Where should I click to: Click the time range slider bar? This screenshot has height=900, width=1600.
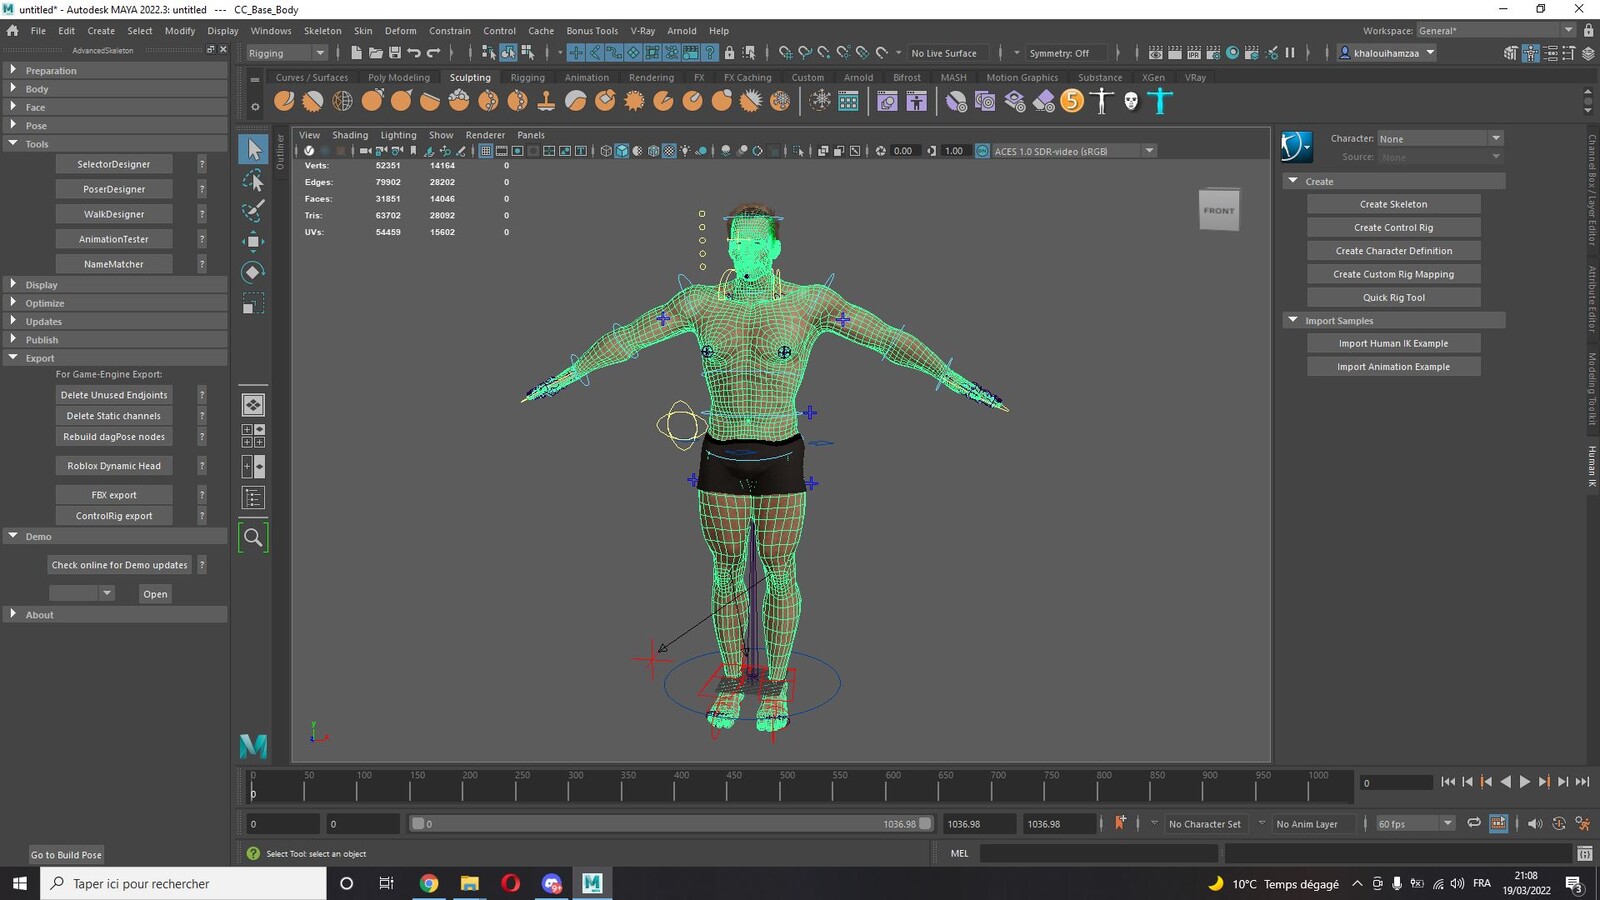[x=672, y=824]
